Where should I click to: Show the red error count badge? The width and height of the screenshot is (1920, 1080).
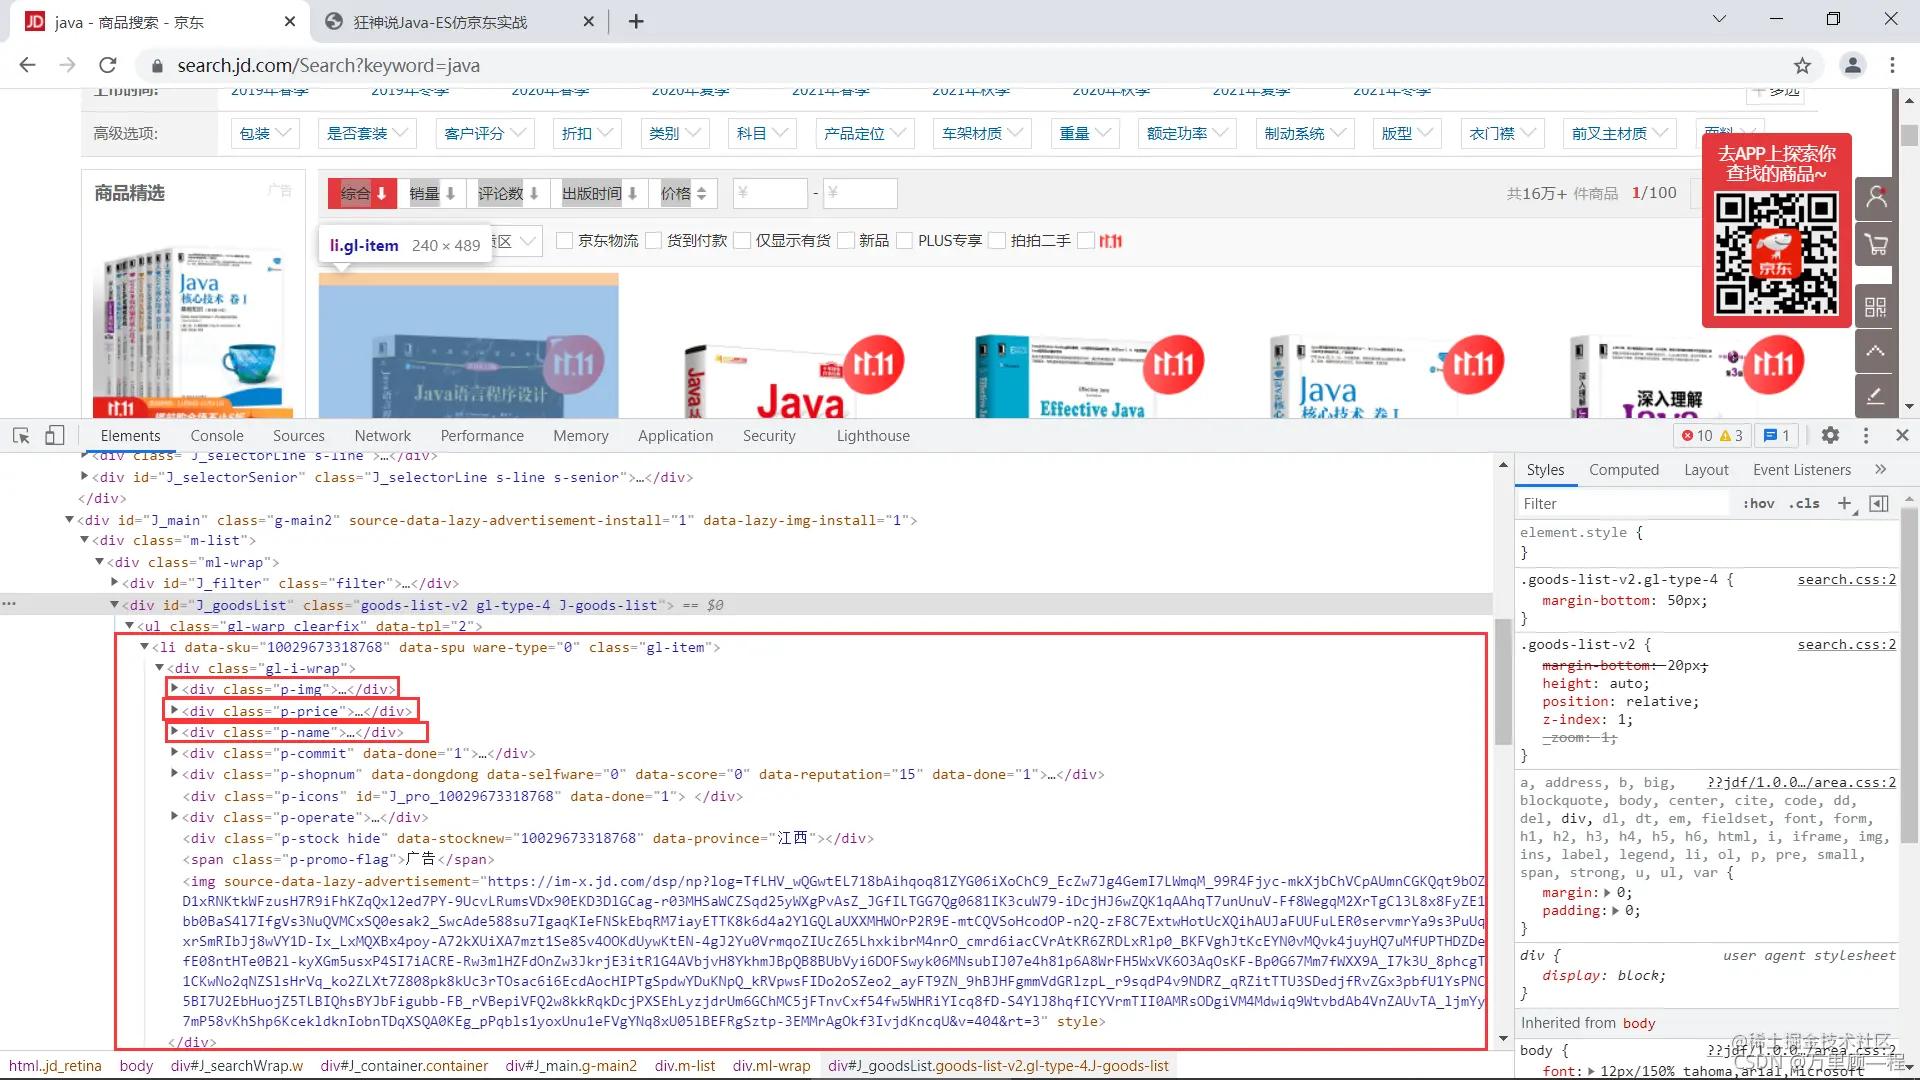[x=1697, y=435]
